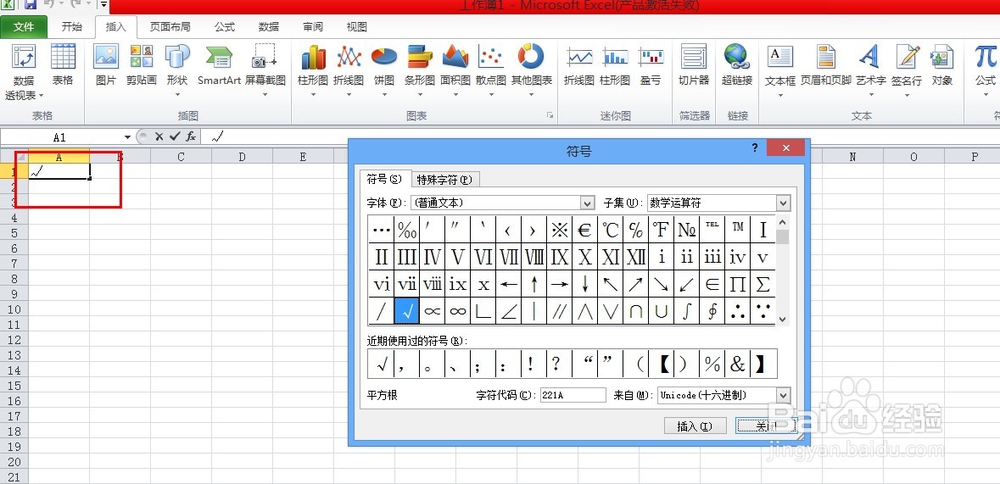The width and height of the screenshot is (1000, 484).
Task: Close the Symbol dialog with 关闭 button
Action: [766, 426]
